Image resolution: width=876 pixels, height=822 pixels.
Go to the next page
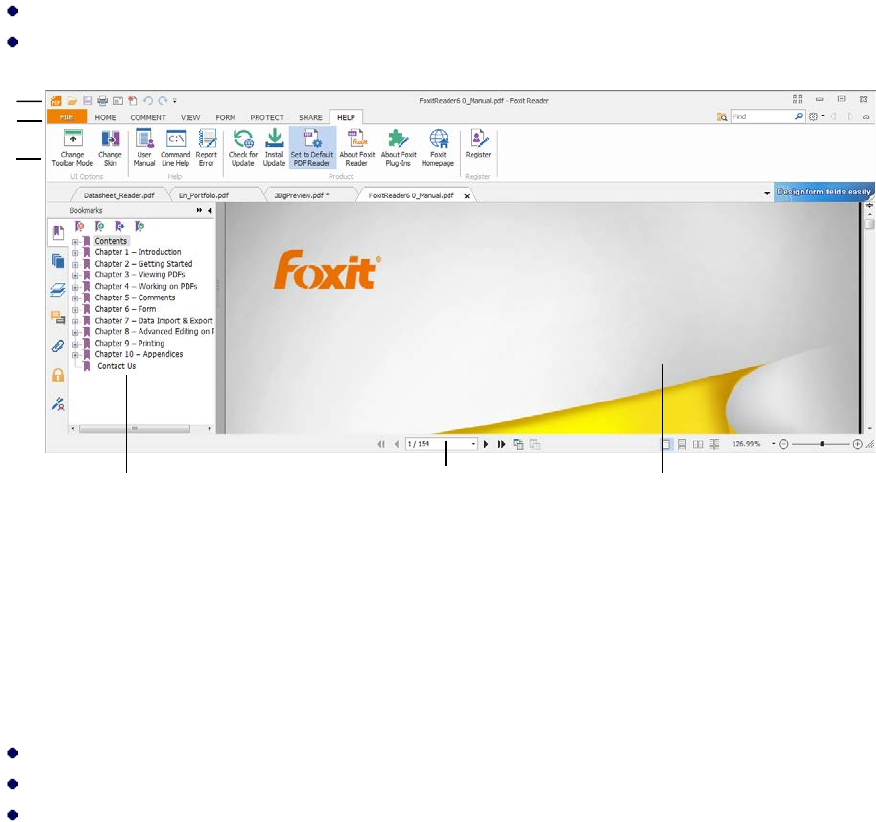tap(486, 444)
